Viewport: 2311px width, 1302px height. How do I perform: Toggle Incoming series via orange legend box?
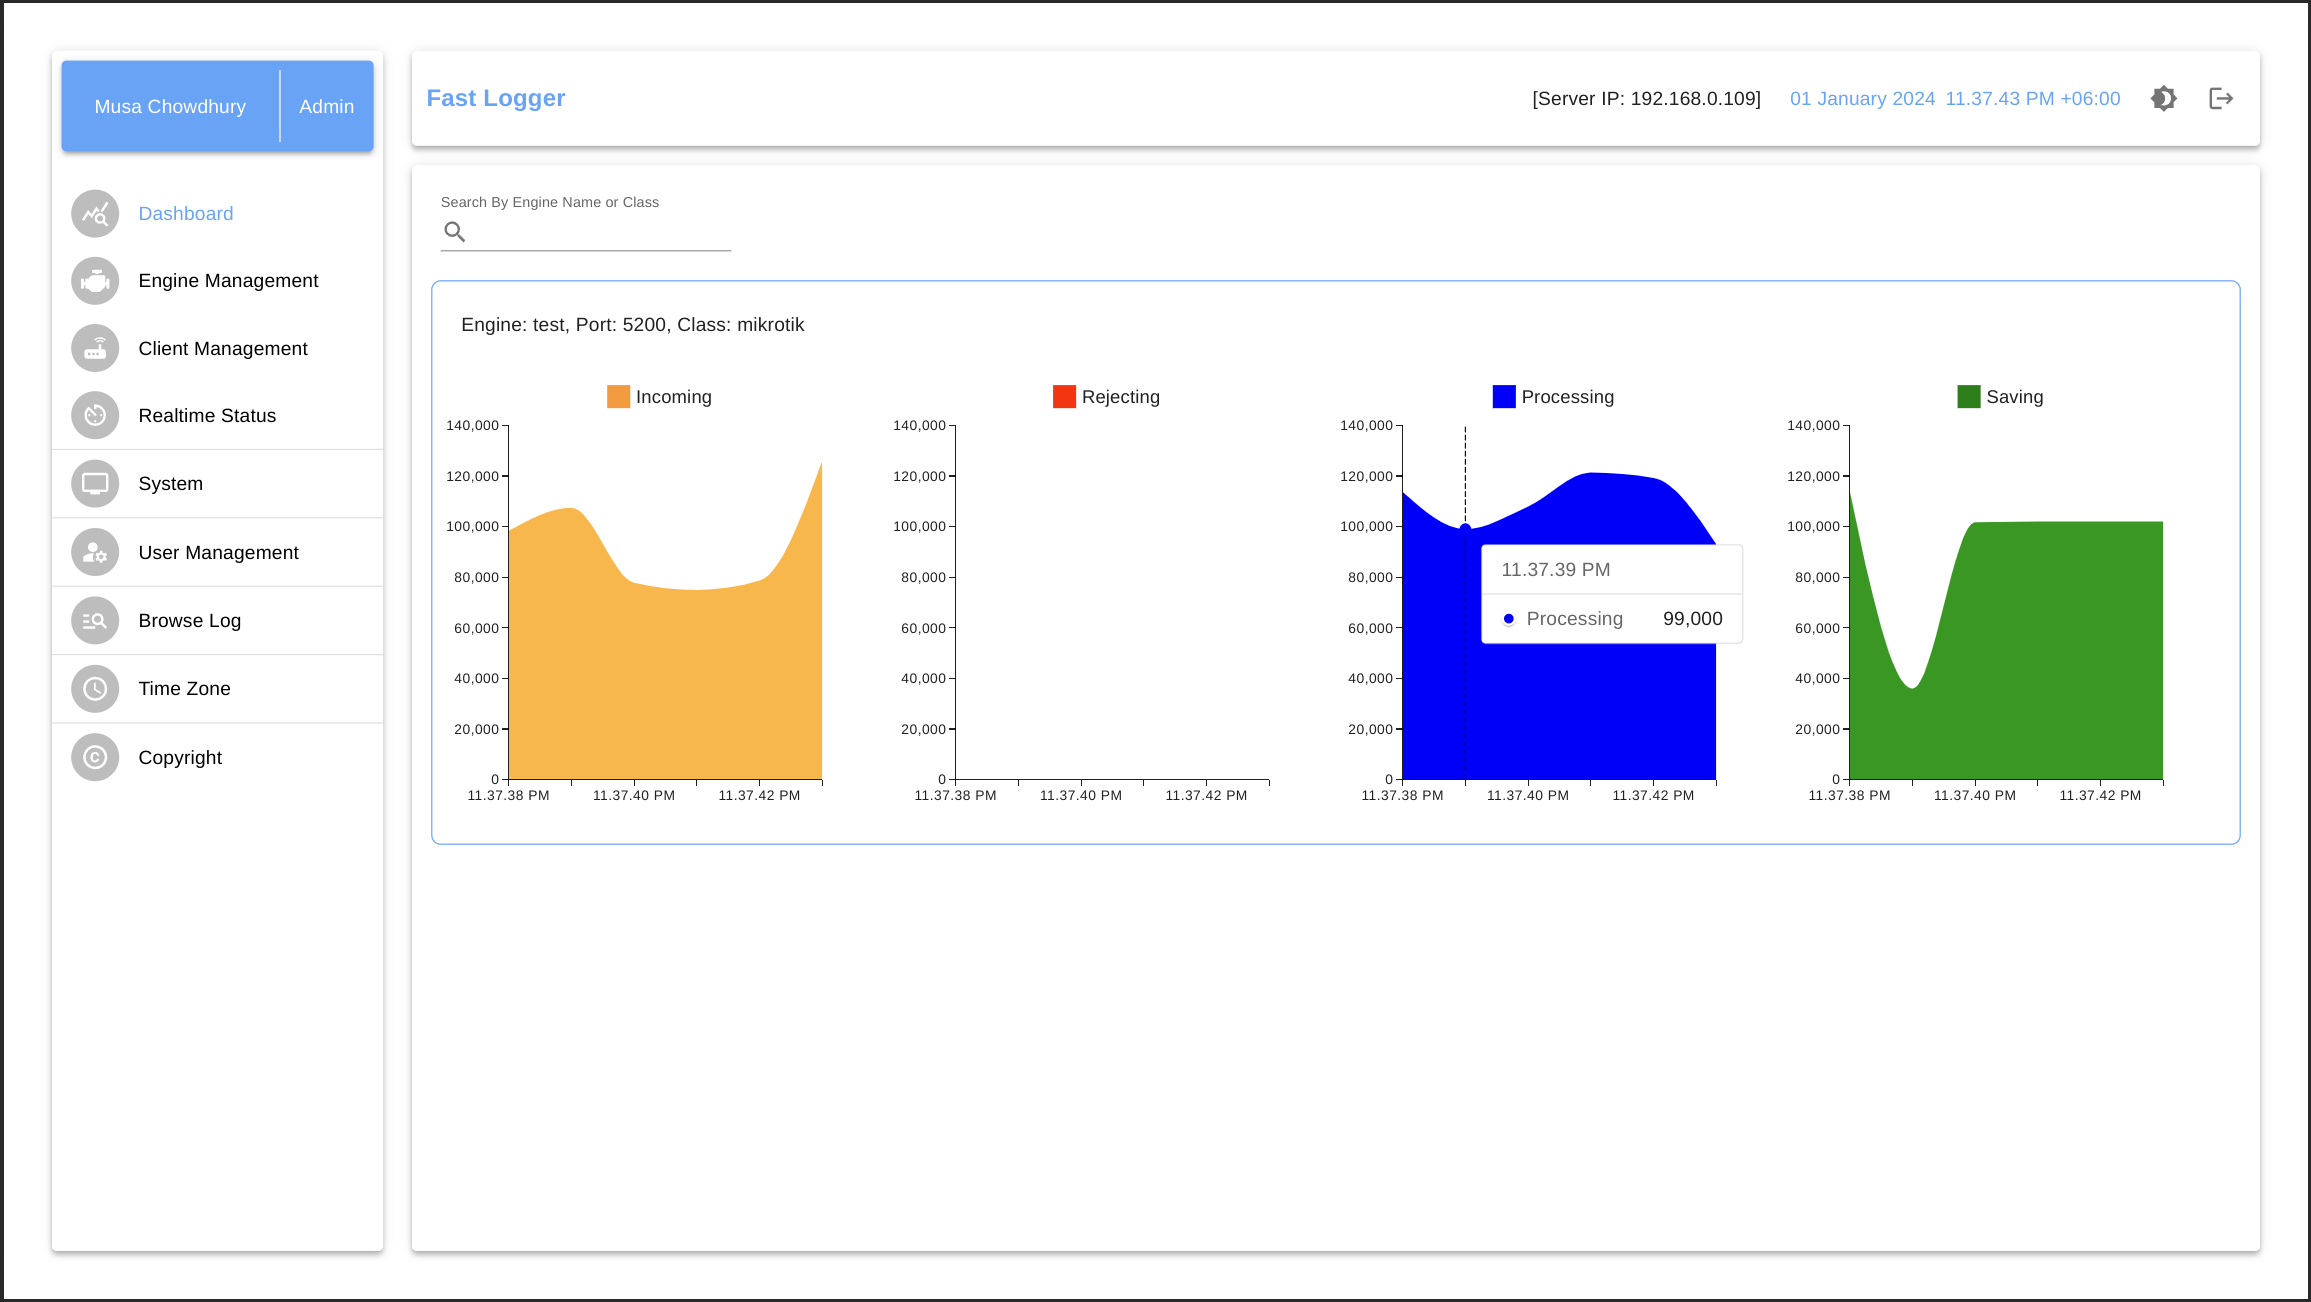tap(618, 397)
